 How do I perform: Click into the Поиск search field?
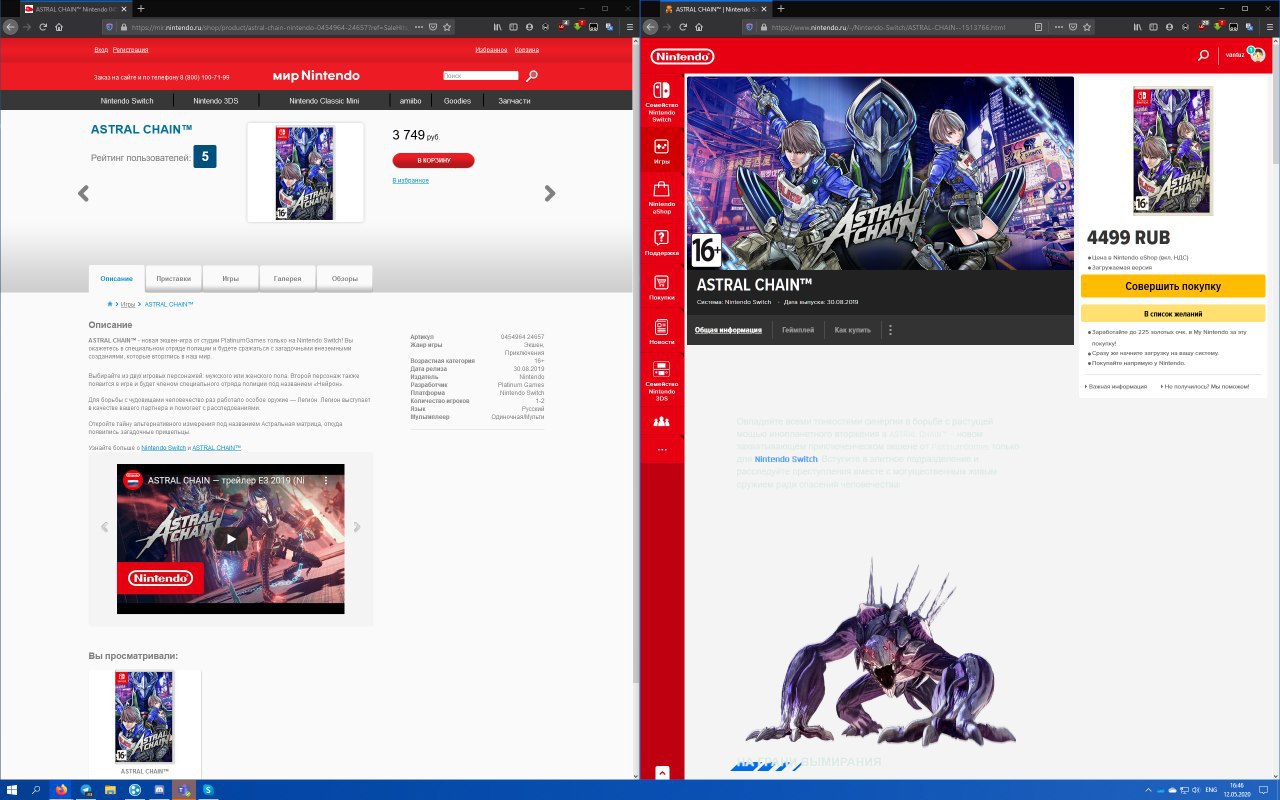pos(480,75)
